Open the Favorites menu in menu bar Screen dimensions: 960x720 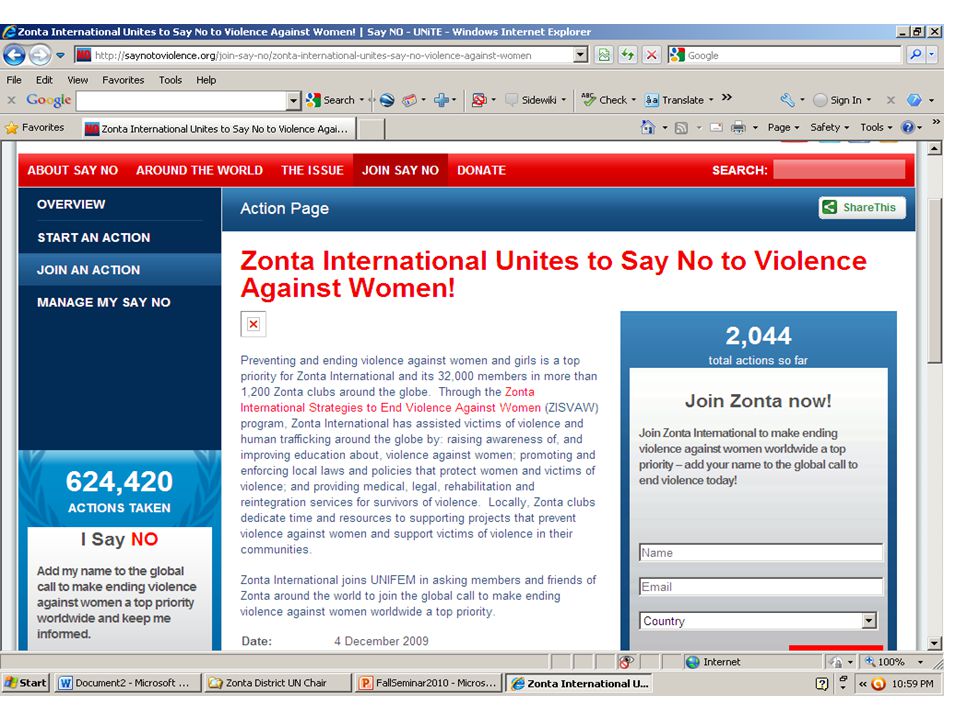click(123, 80)
